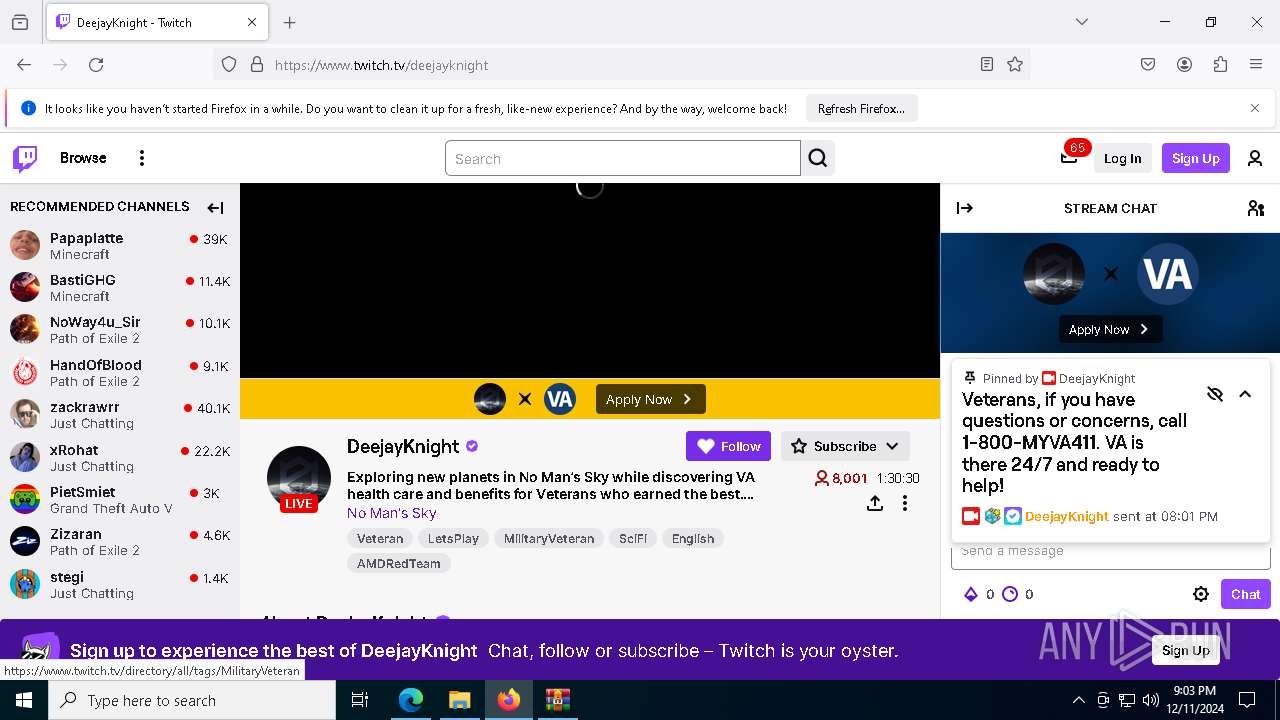Open Task View on the taskbar
The height and width of the screenshot is (720, 1280).
pos(360,700)
